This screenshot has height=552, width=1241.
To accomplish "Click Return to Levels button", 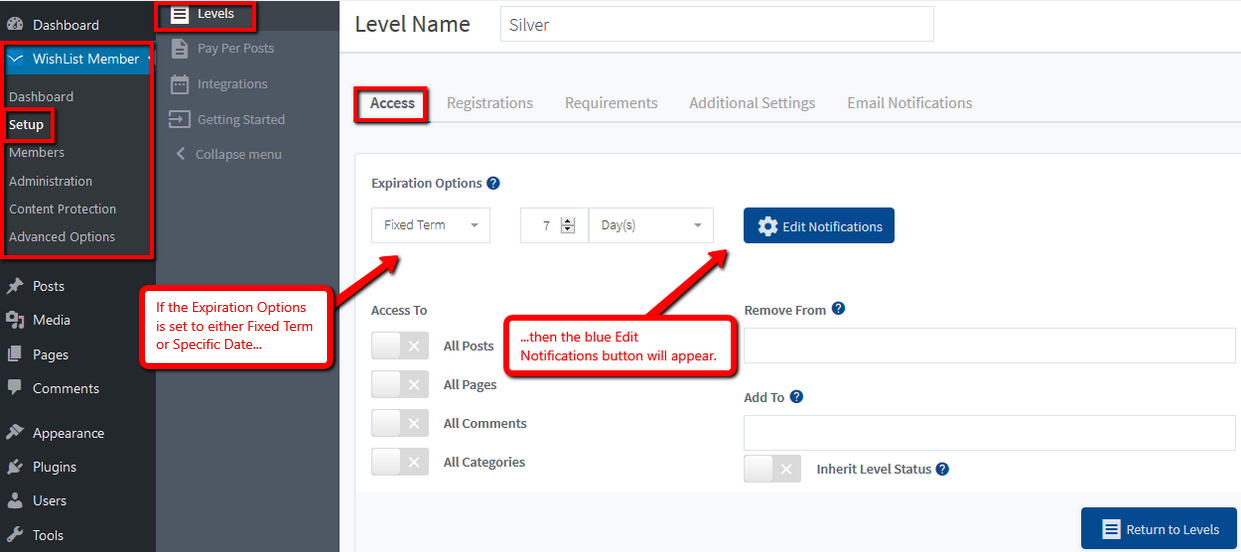I will coord(1159,529).
